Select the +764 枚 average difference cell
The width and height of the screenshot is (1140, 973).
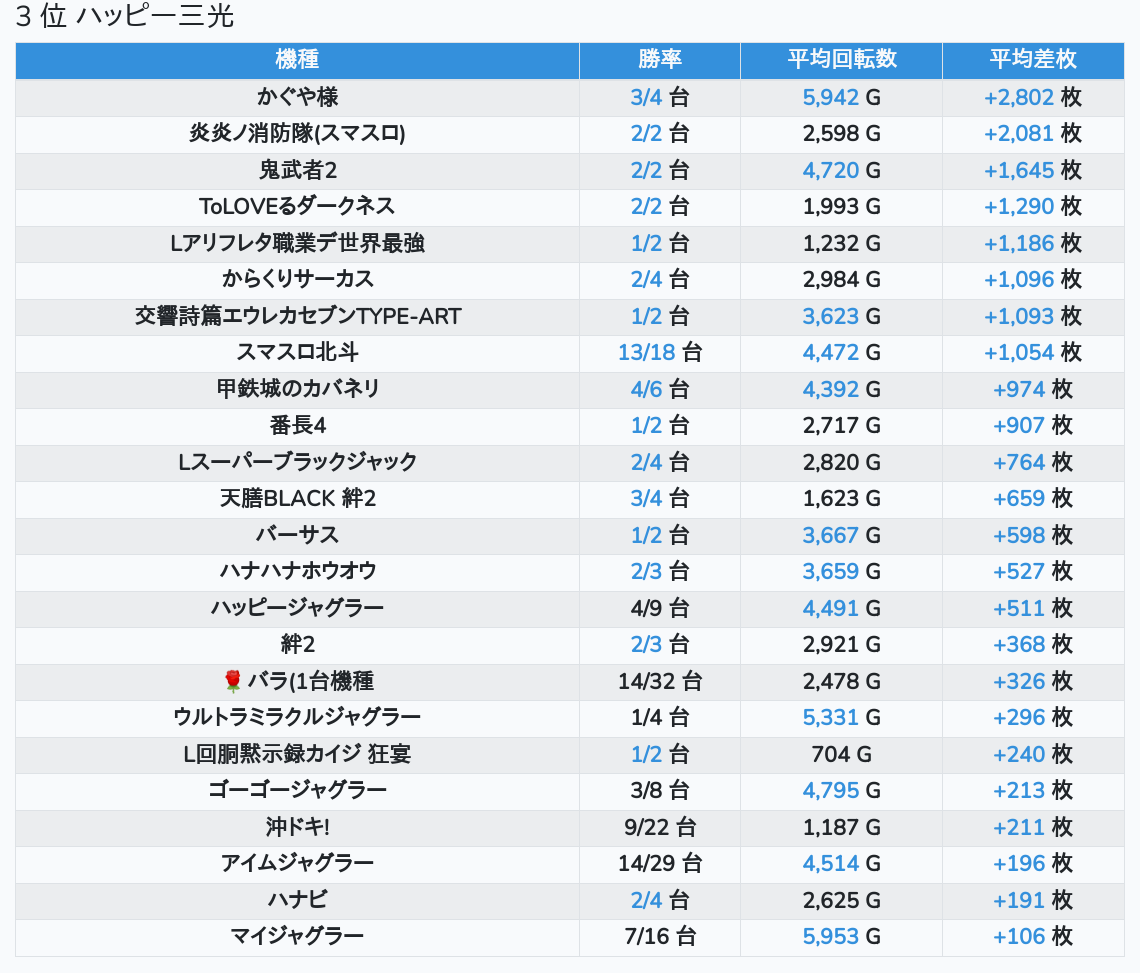click(x=1033, y=462)
